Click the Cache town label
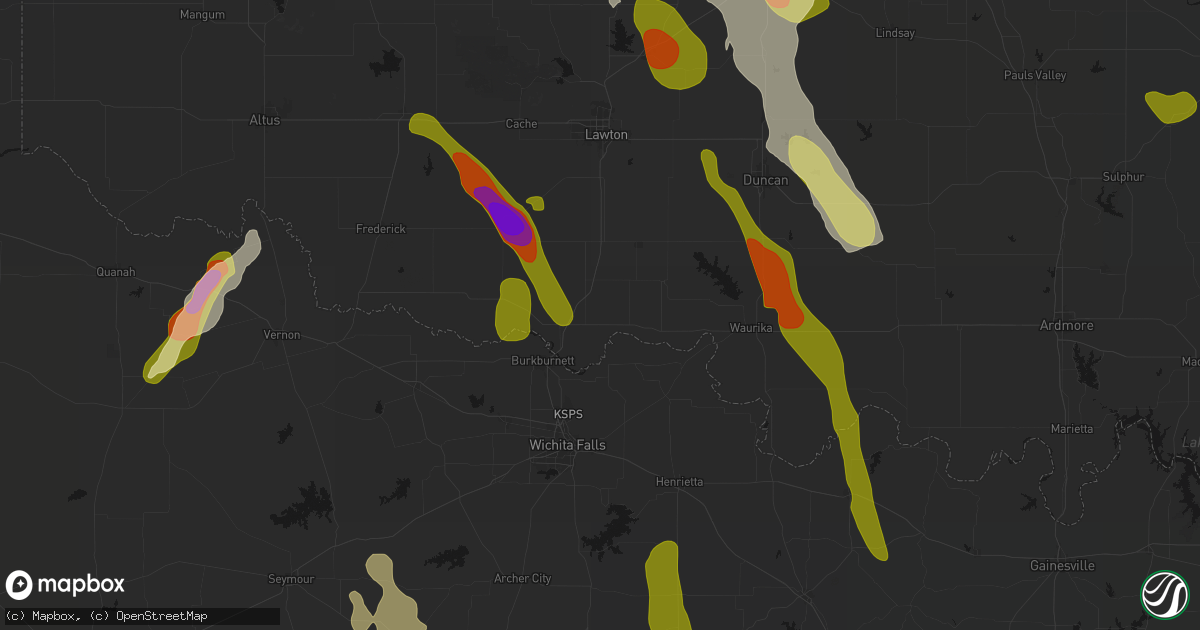 pos(521,125)
